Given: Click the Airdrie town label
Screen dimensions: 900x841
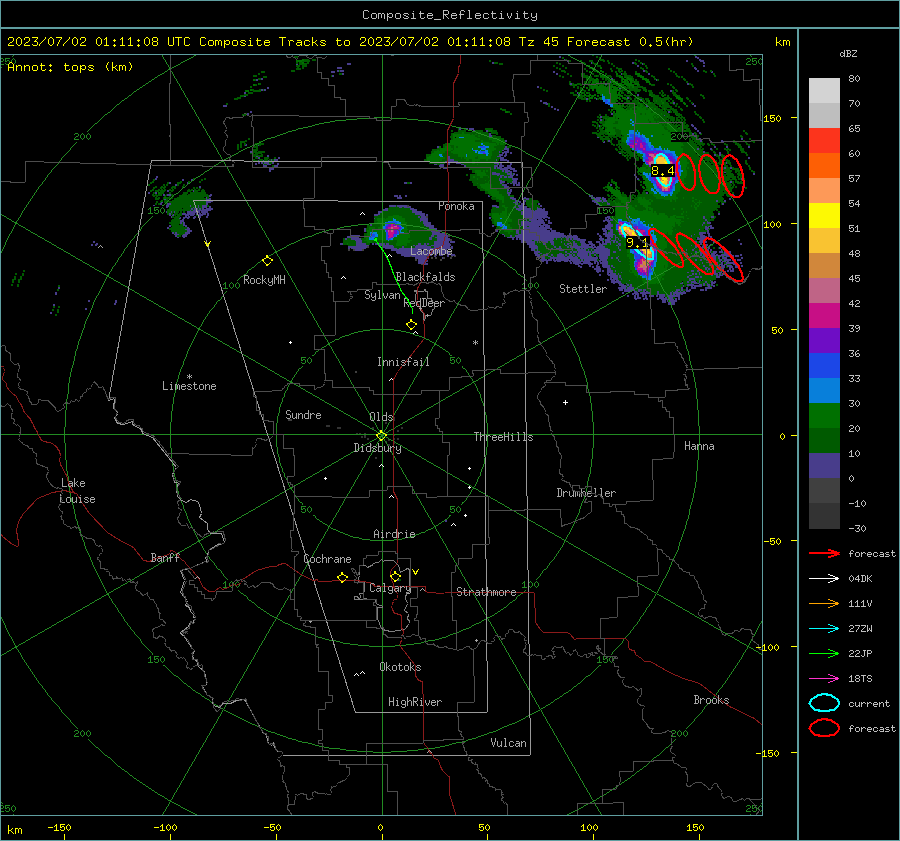Looking at the screenshot, I should (394, 534).
